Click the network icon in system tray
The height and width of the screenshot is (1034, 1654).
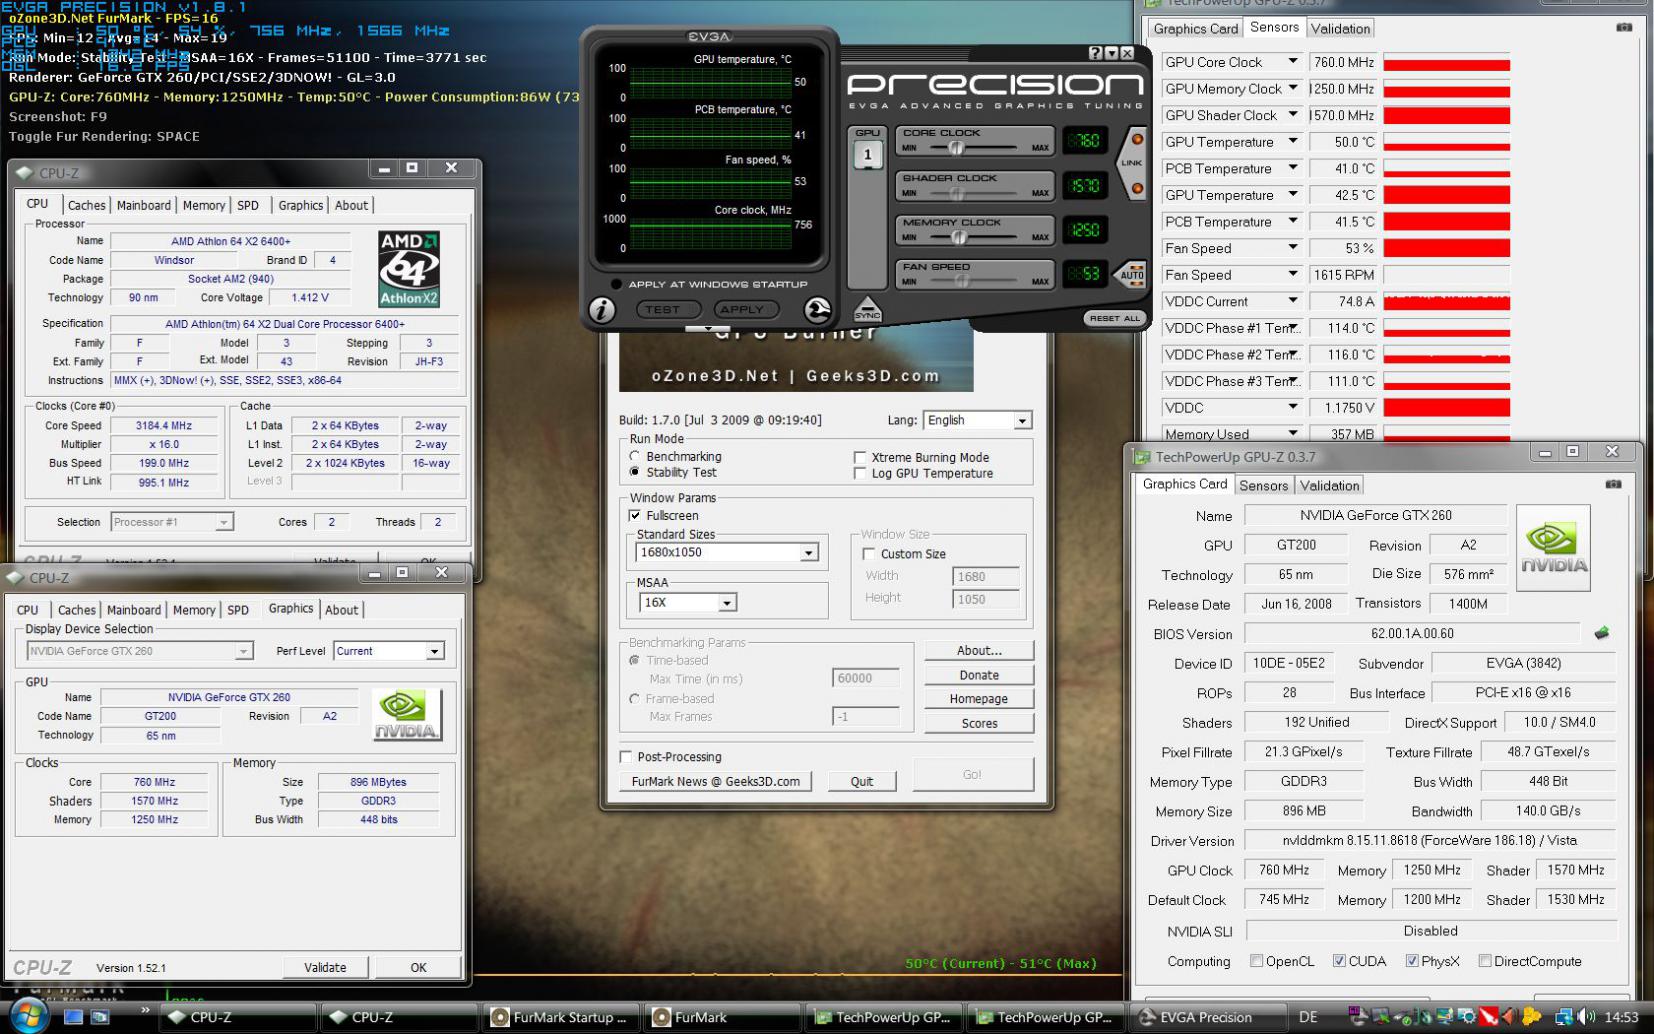[1563, 1017]
